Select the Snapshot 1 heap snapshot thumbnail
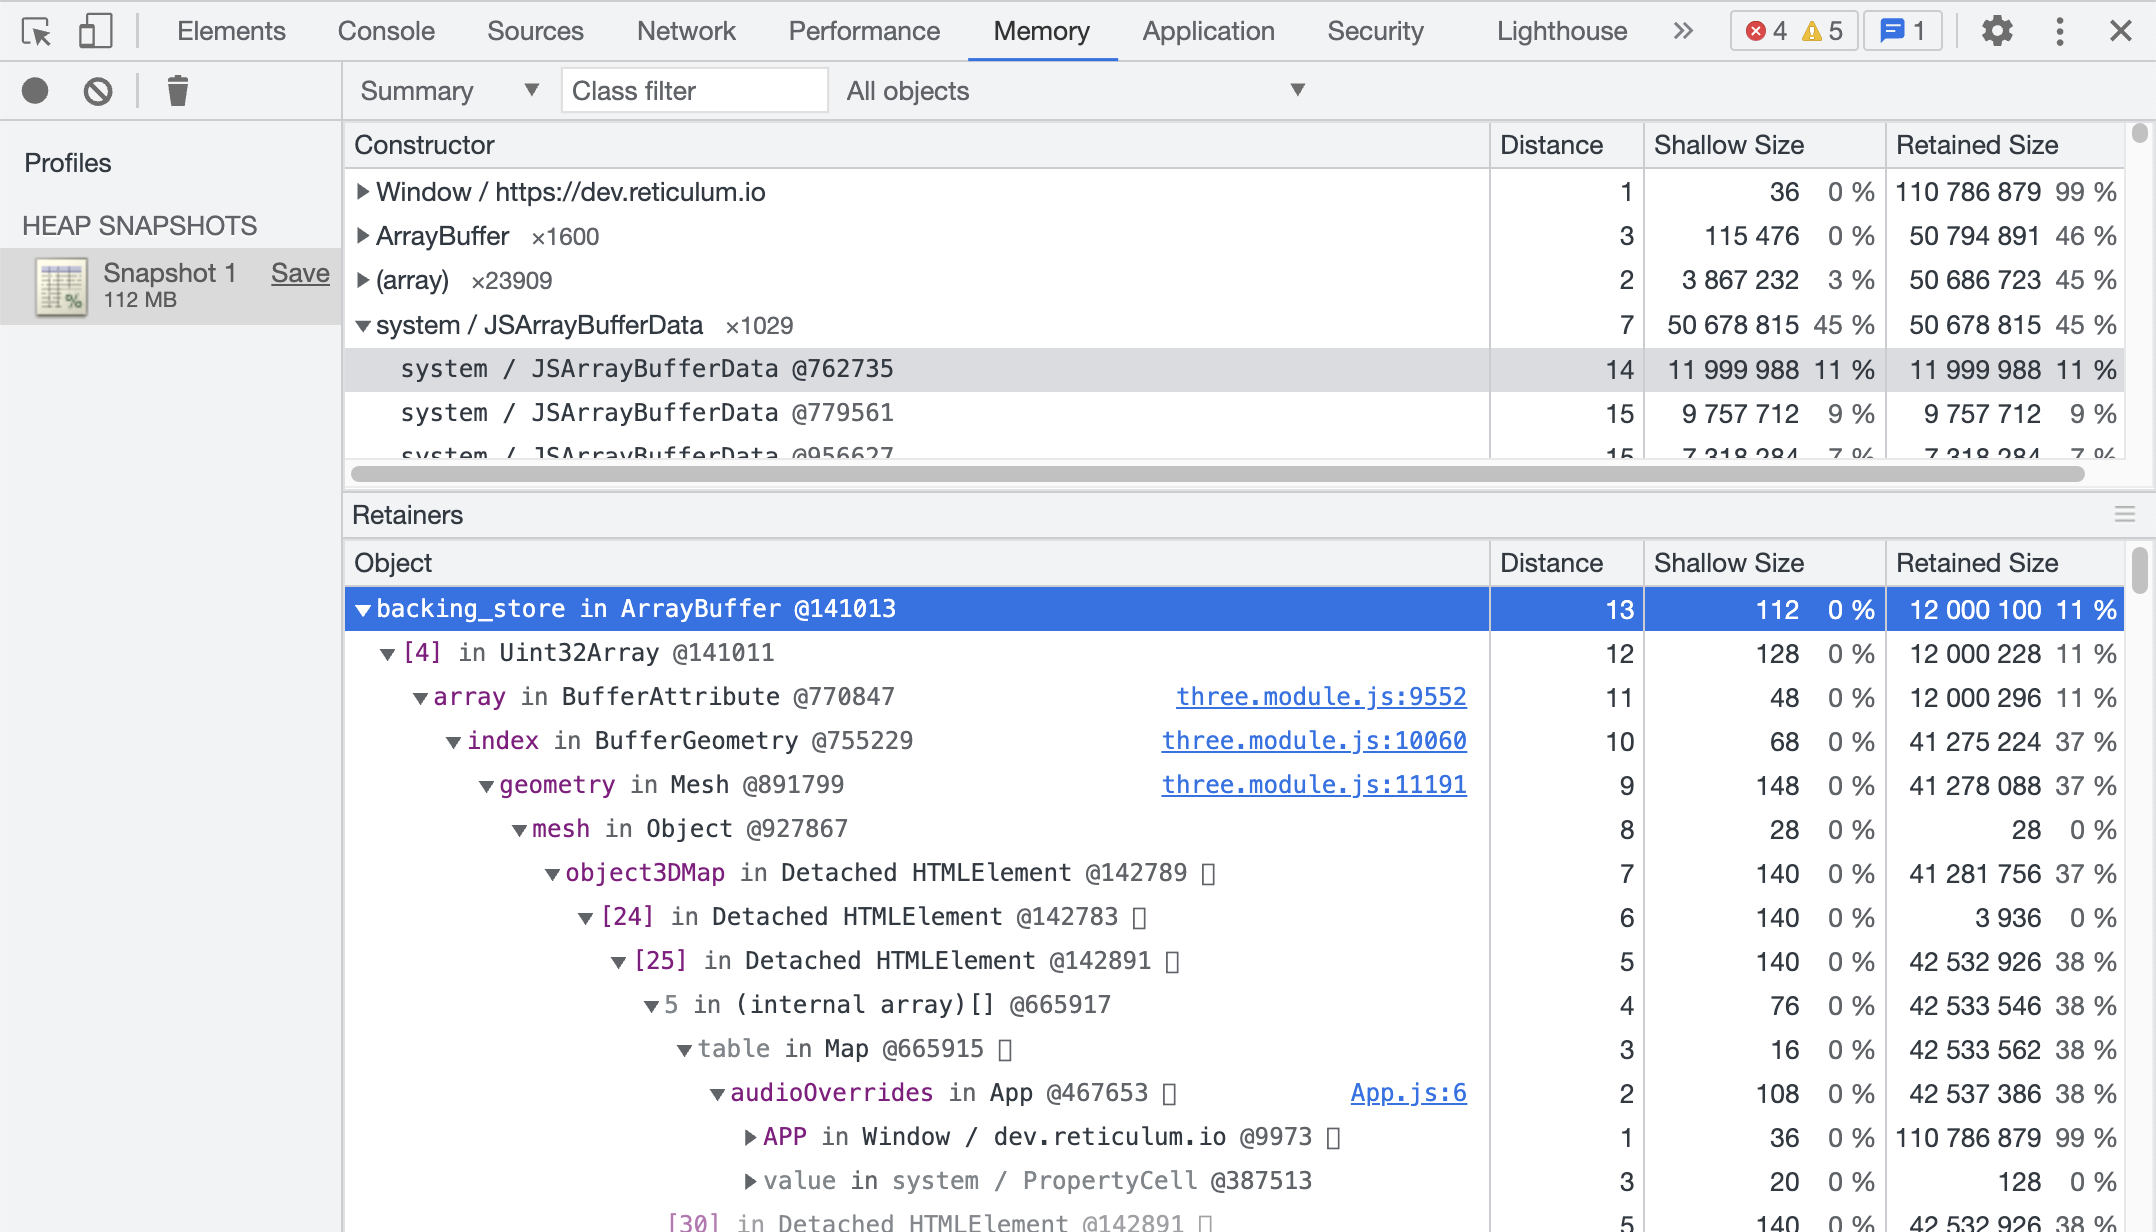Image resolution: width=2156 pixels, height=1232 pixels. point(62,285)
